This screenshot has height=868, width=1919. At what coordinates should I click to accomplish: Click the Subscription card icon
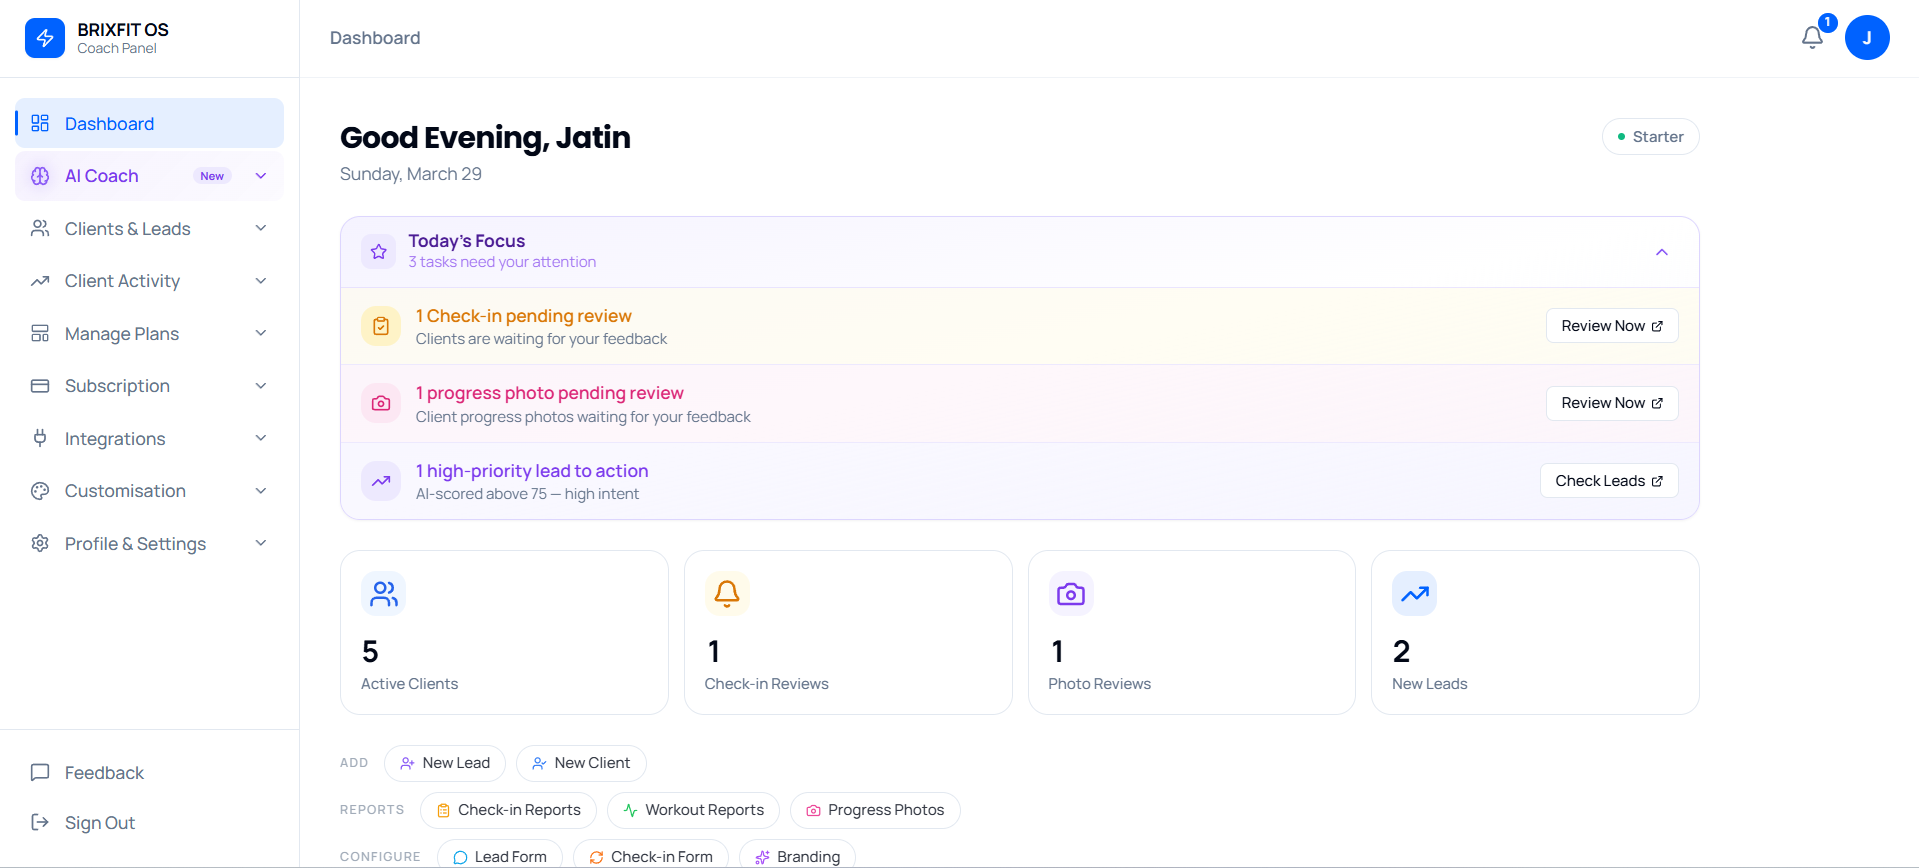coord(40,386)
